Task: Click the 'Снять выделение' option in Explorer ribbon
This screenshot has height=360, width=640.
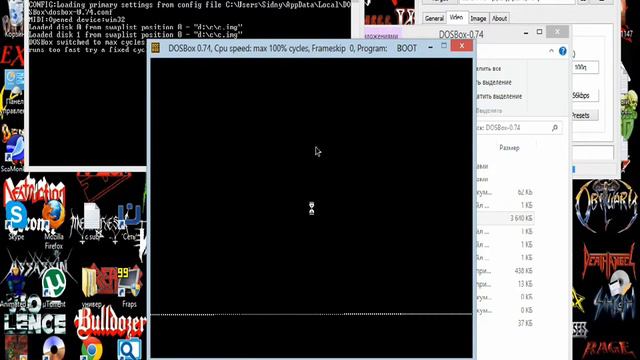Action: 494,82
